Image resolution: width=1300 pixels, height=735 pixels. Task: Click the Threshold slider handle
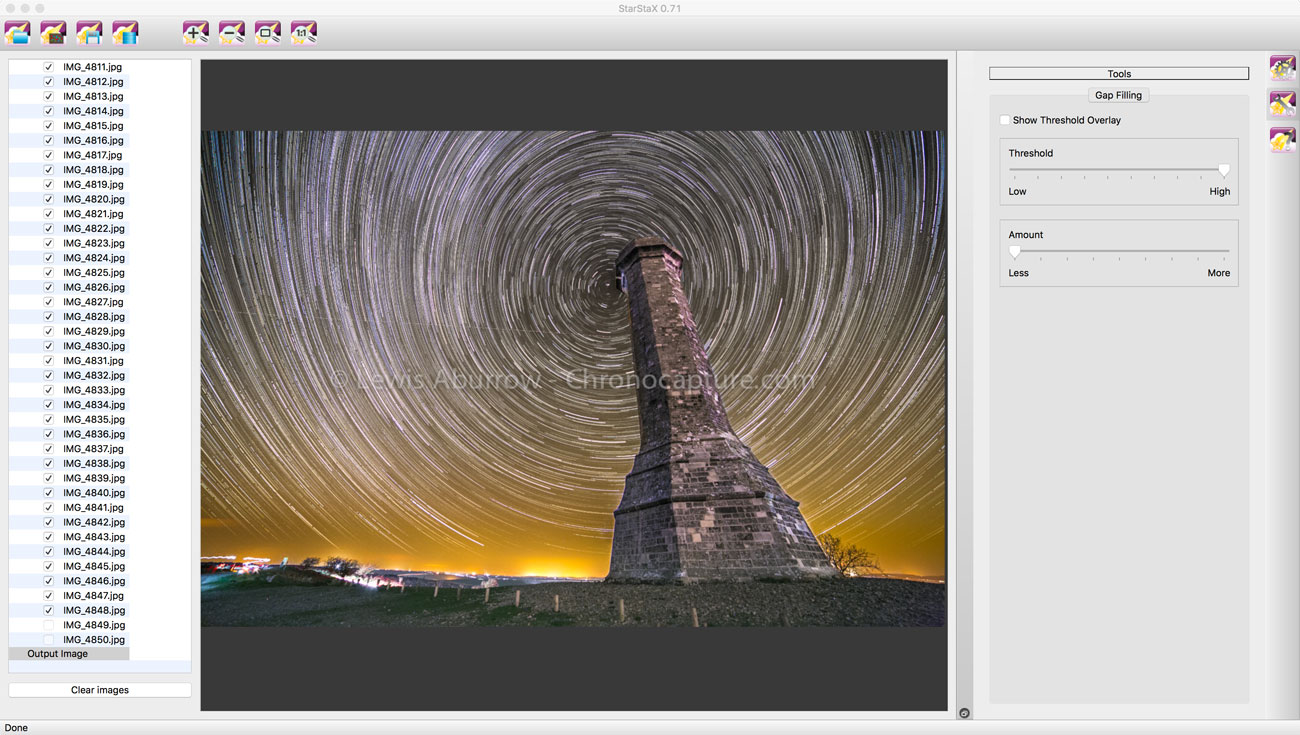pos(1223,171)
